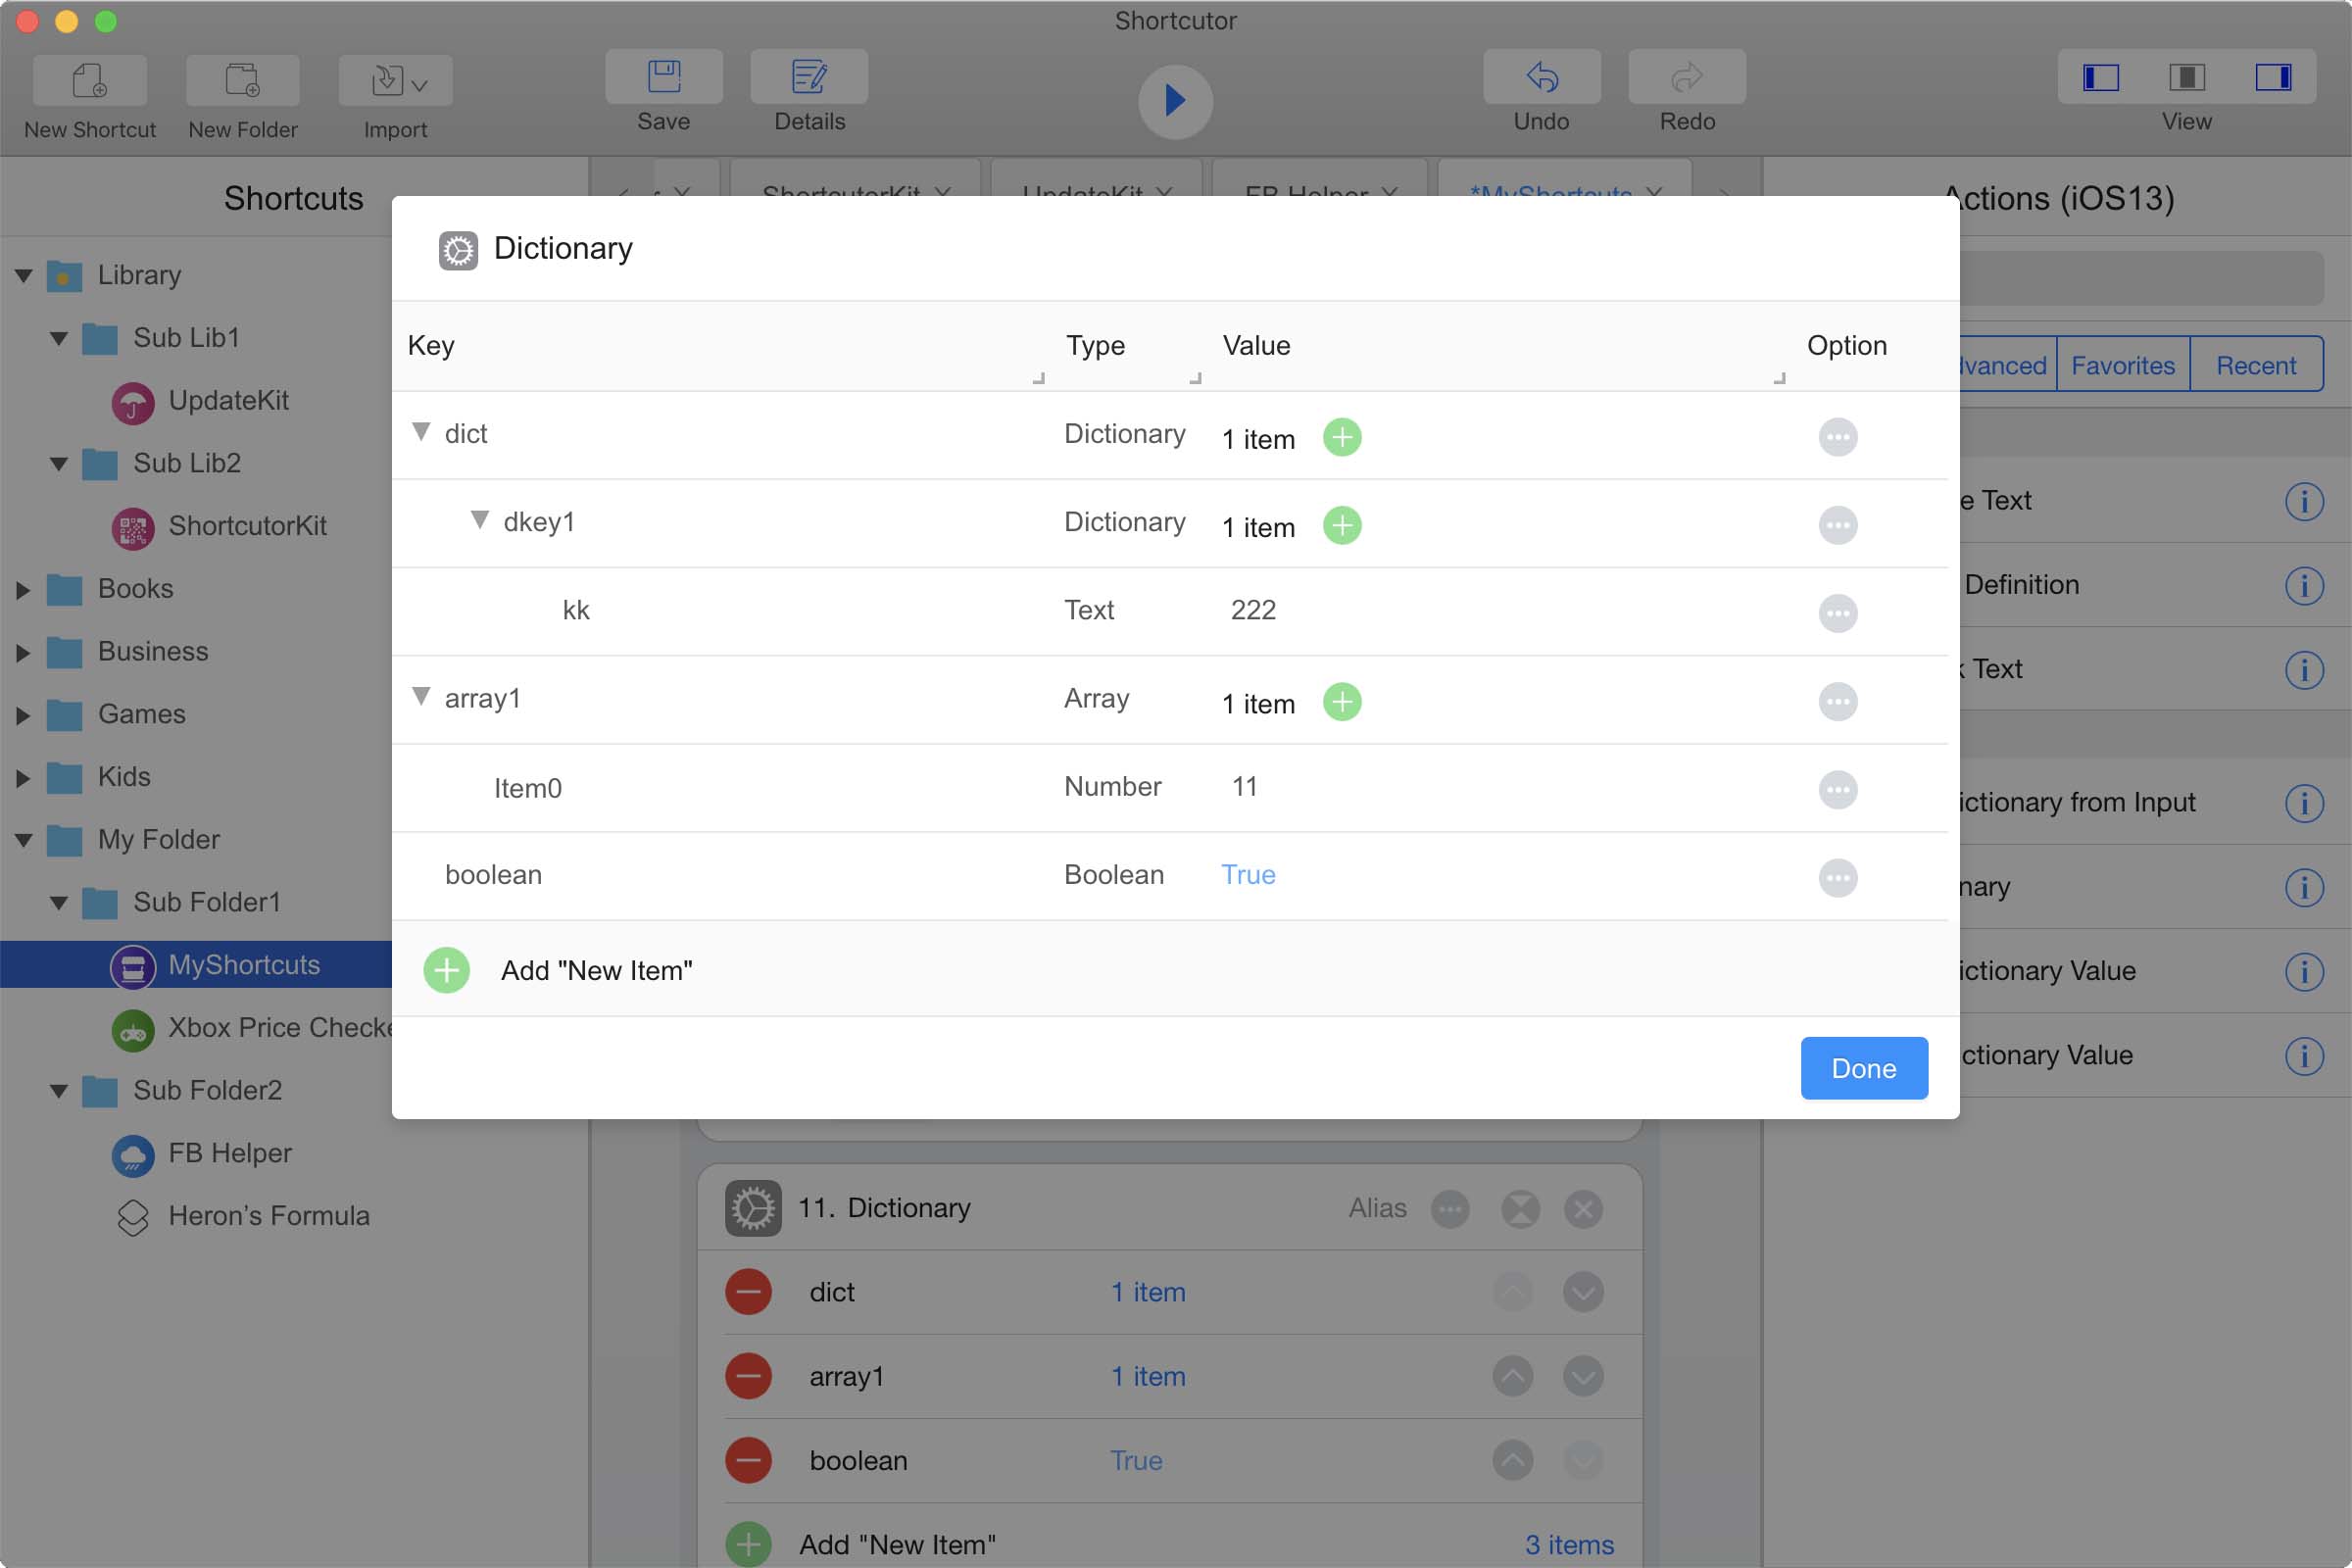Toggle right panel visibility in View
Screen dimensions: 2352x1568
(x=2273, y=78)
